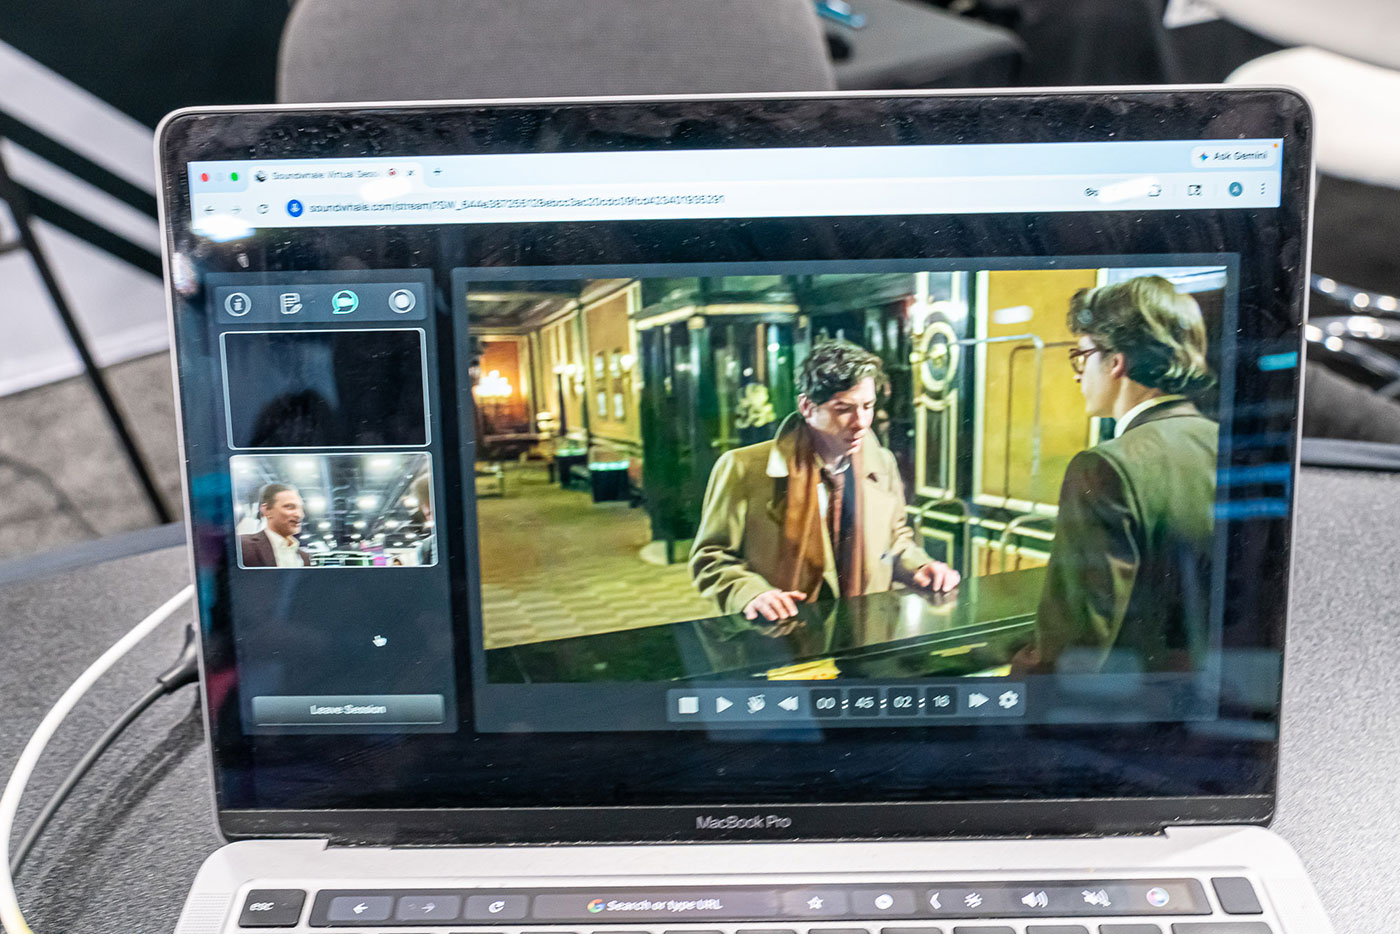
Task: Stop video playback
Action: pyautogui.click(x=688, y=704)
